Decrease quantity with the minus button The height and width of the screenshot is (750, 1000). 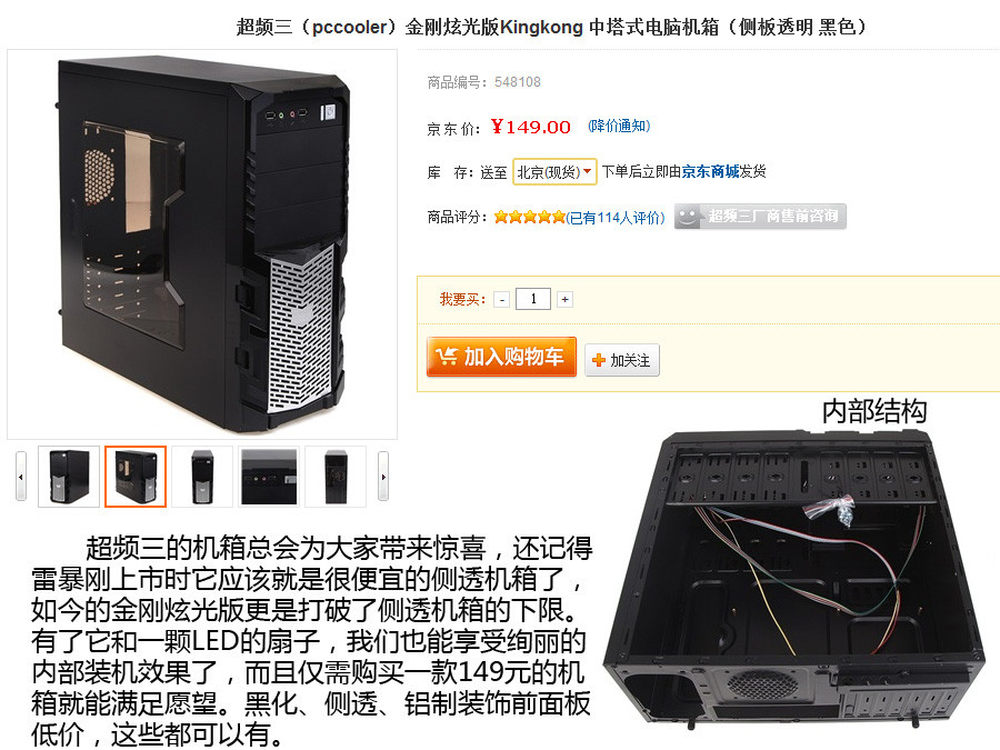click(502, 299)
